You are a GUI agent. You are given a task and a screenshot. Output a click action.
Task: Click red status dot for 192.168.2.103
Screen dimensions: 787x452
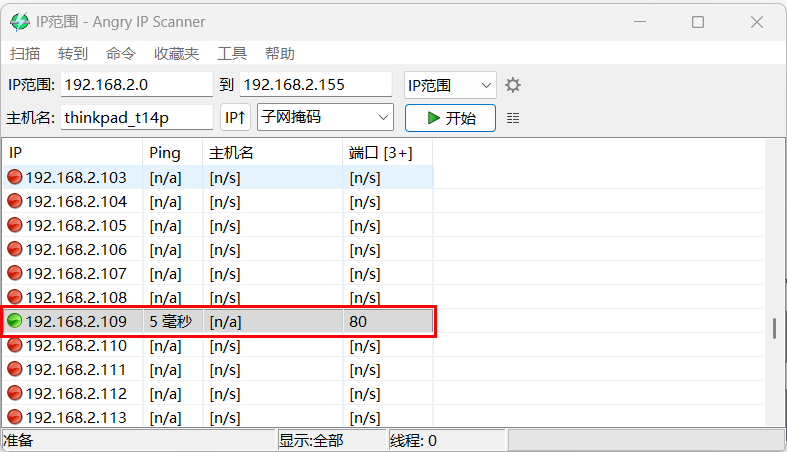pos(15,177)
